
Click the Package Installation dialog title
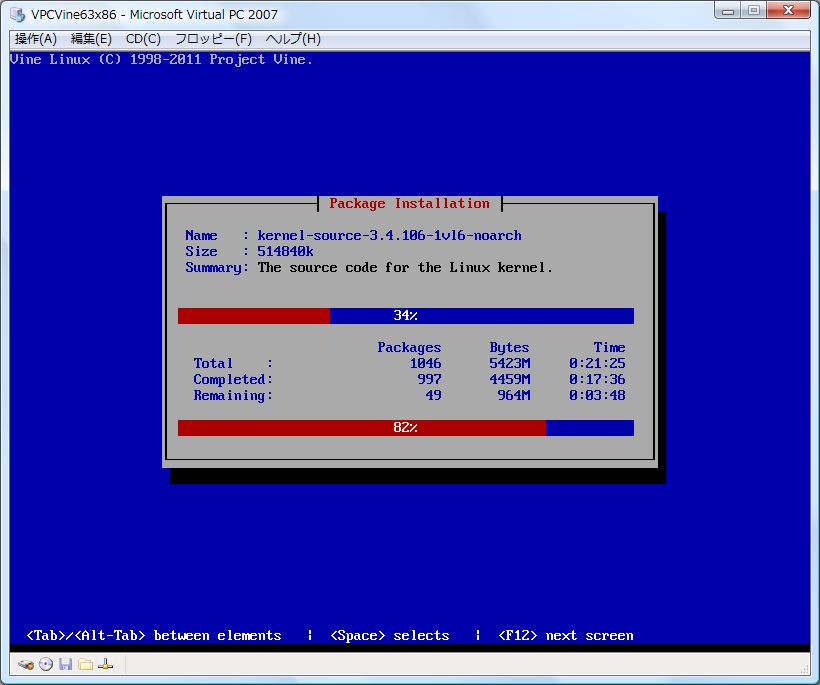pyautogui.click(x=409, y=203)
